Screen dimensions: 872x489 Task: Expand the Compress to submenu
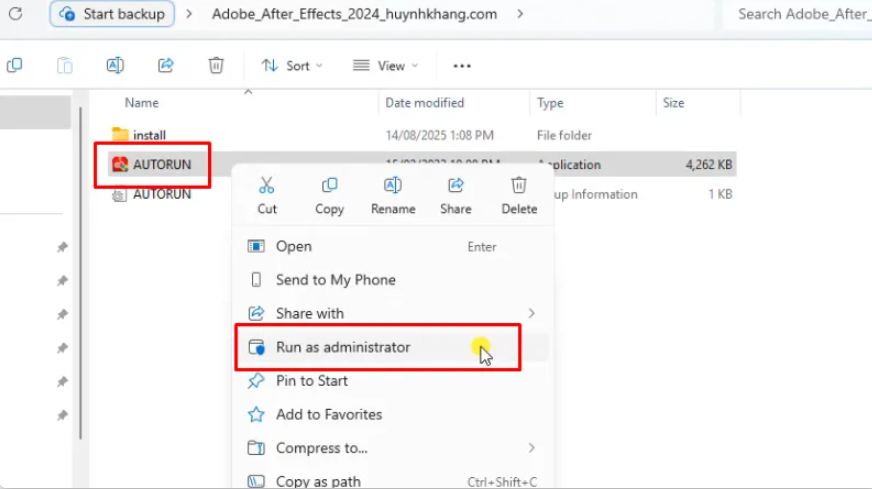[390, 448]
